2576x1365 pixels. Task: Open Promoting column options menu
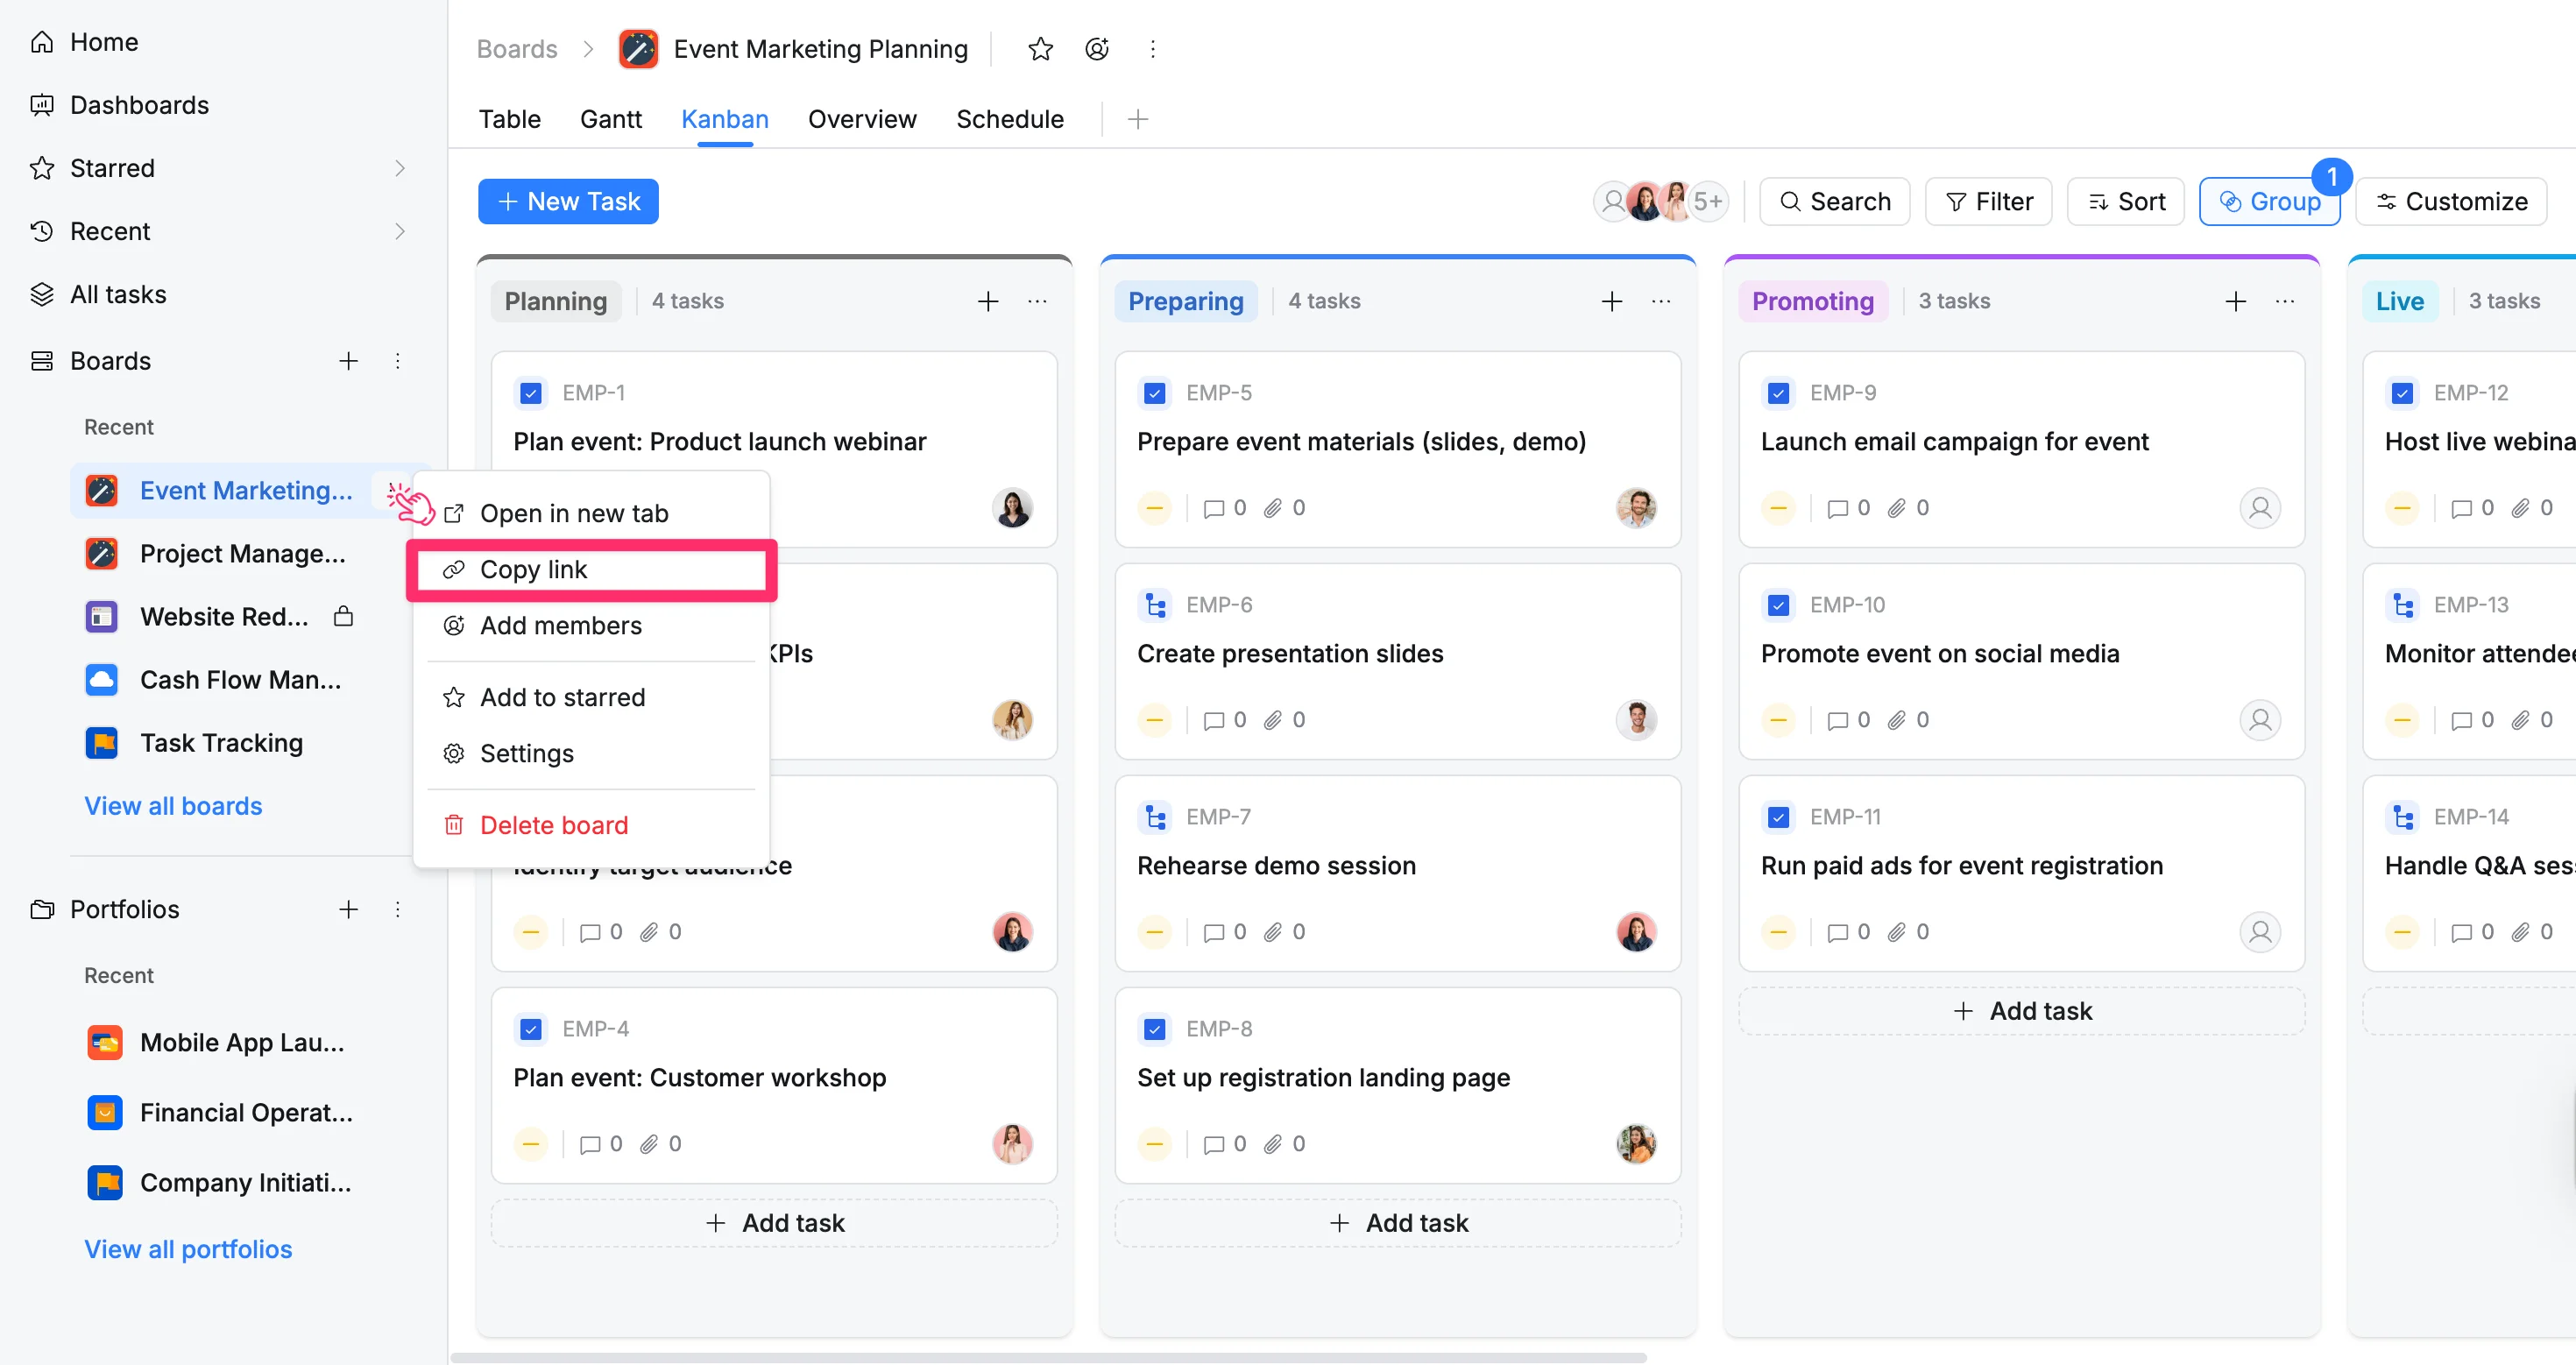coord(2285,301)
